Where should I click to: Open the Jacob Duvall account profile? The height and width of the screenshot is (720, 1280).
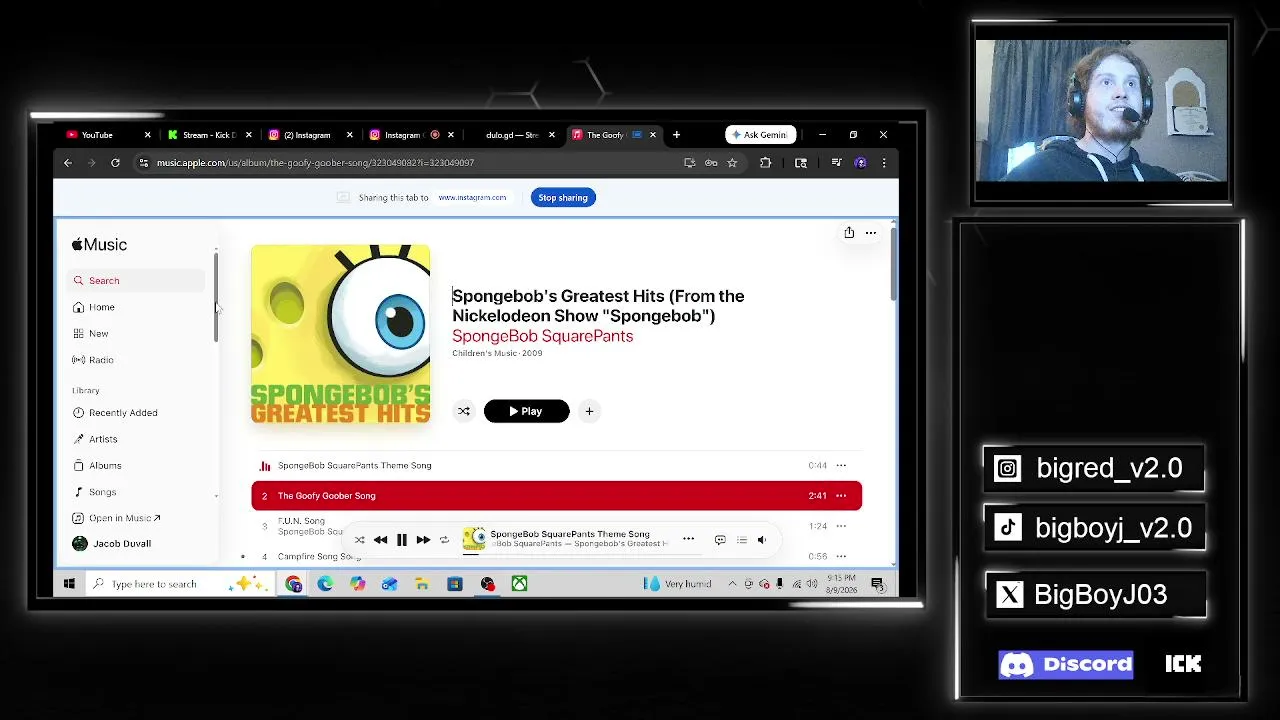coord(112,544)
